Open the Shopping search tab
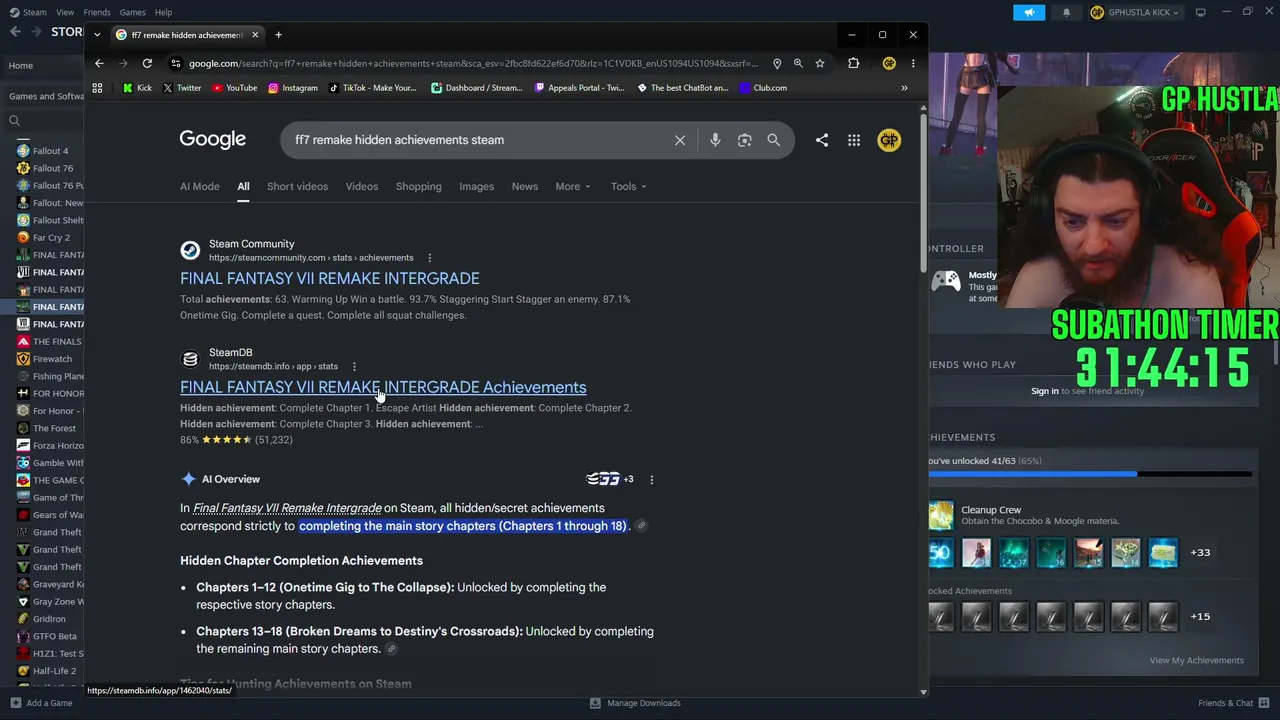1280x720 pixels. (x=418, y=186)
